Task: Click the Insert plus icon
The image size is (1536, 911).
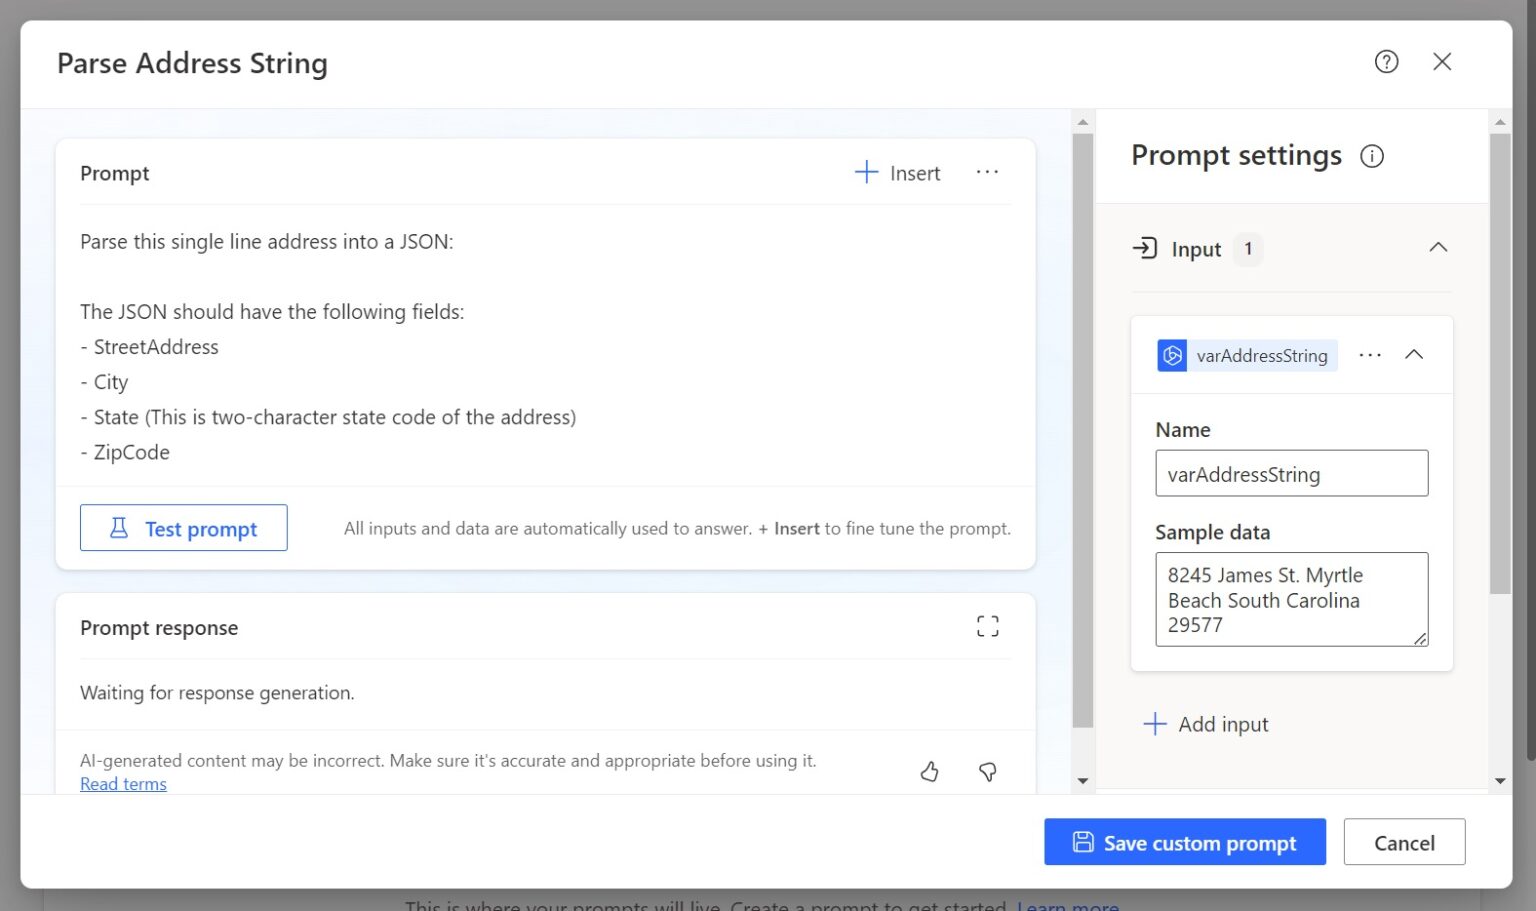Action: point(865,172)
